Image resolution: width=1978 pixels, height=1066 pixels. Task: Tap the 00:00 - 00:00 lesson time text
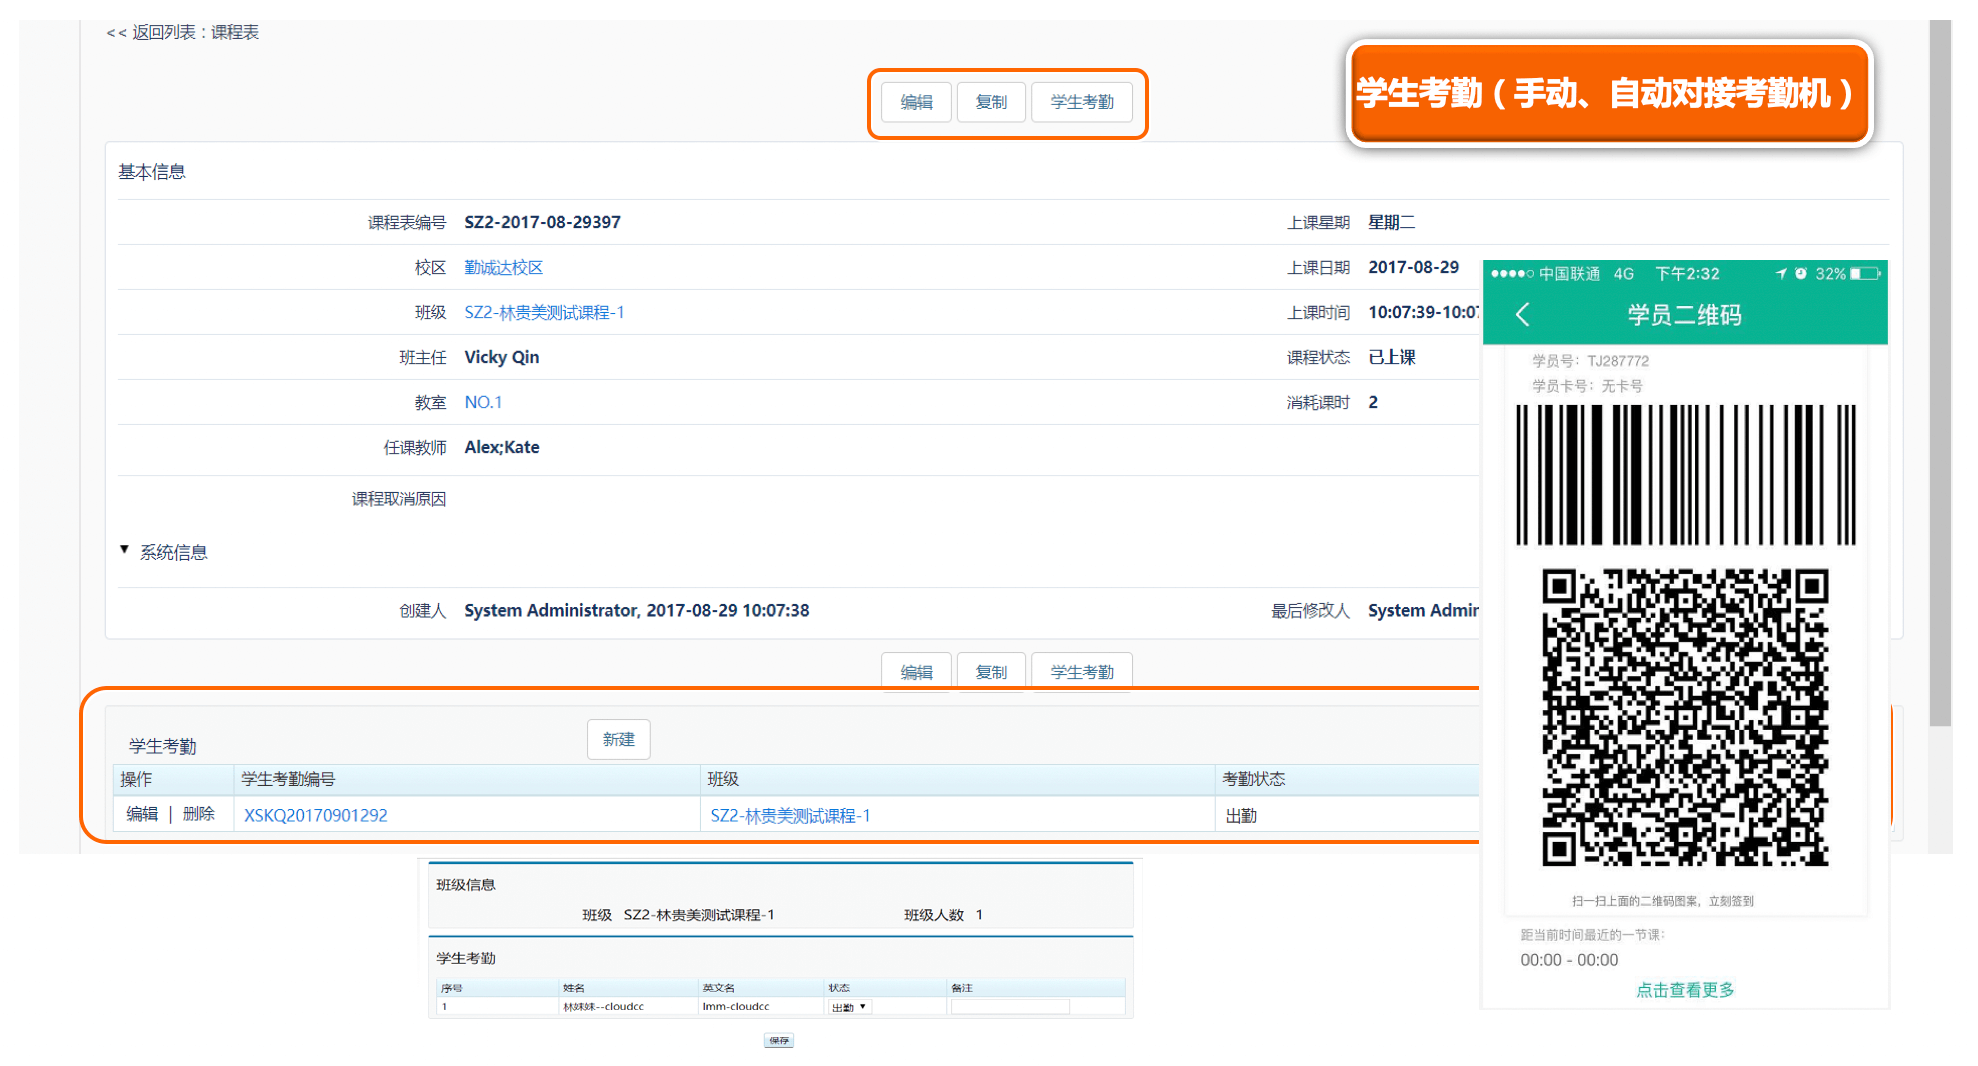click(1569, 960)
